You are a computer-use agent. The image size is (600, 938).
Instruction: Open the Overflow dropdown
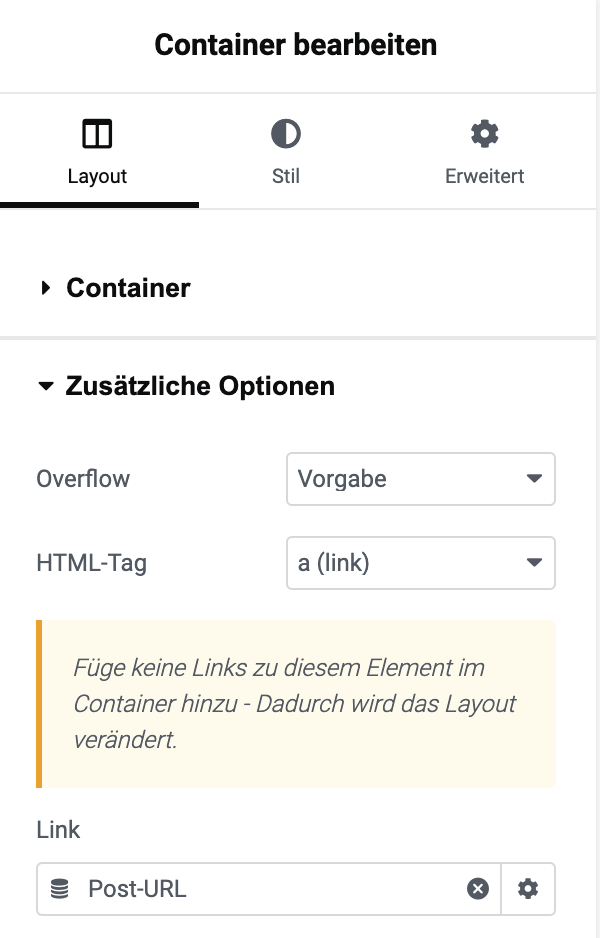click(421, 479)
